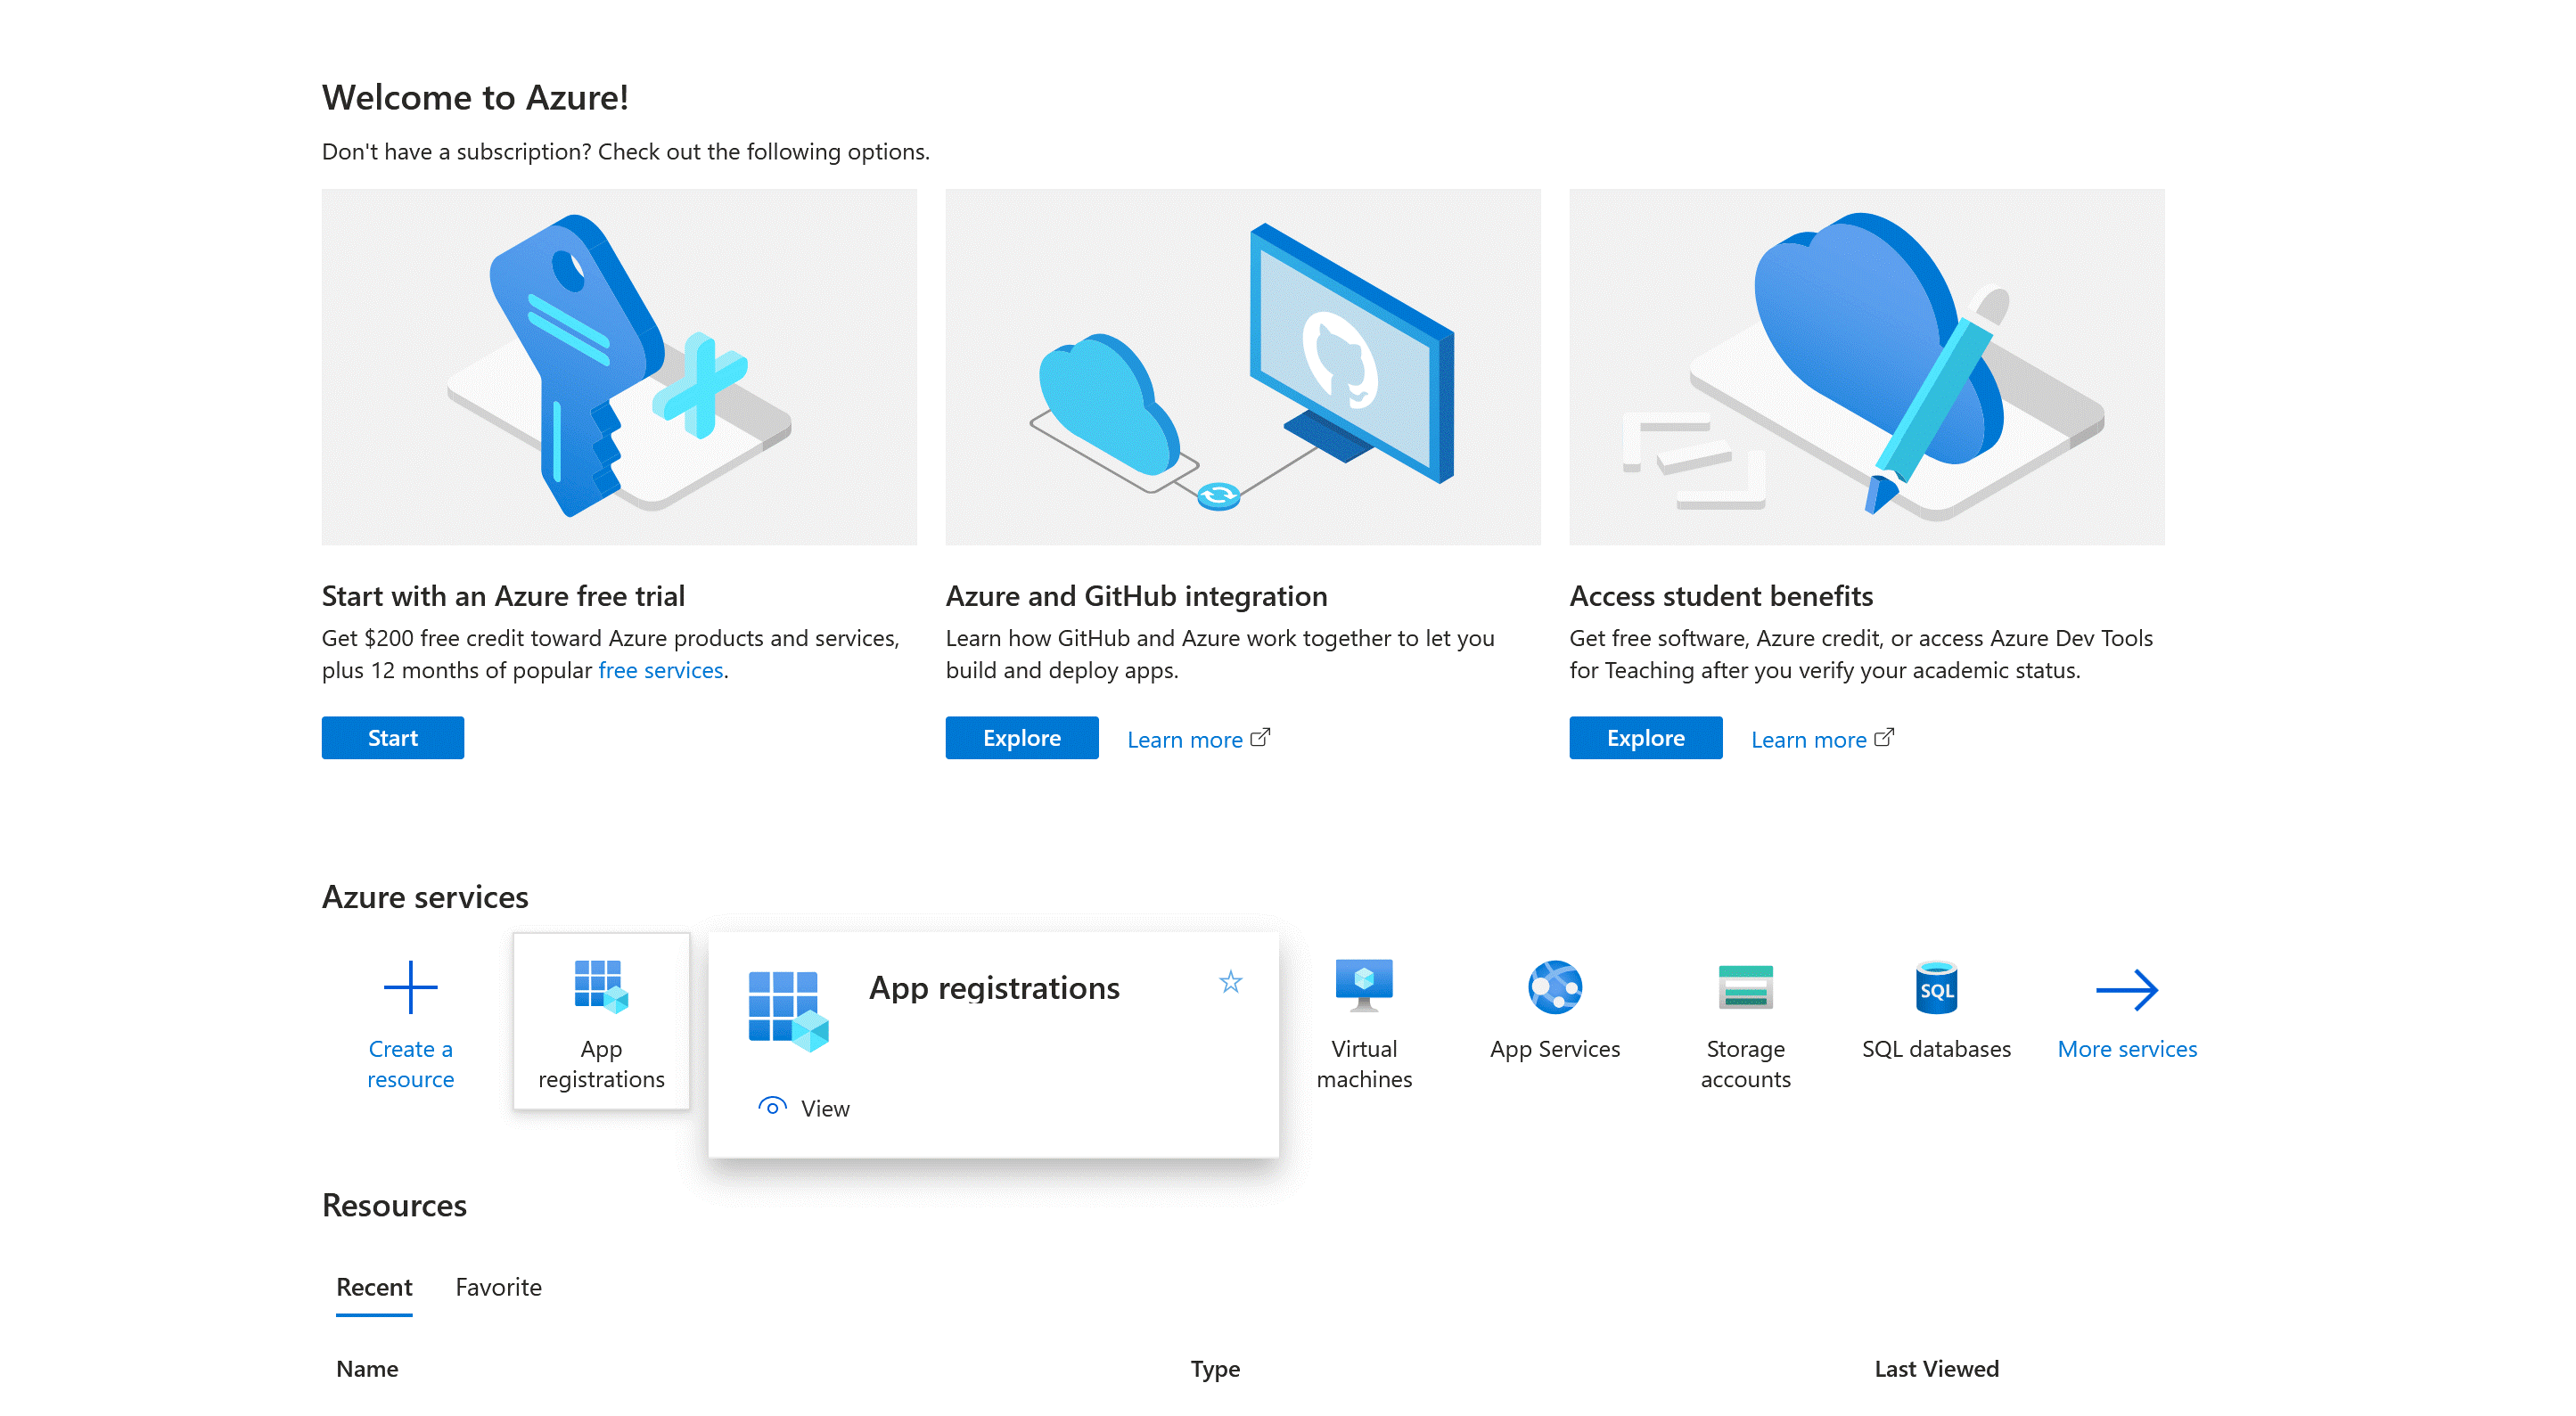This screenshot has width=2576, height=1416.
Task: Switch to the Favorite resources tab
Action: 498,1287
